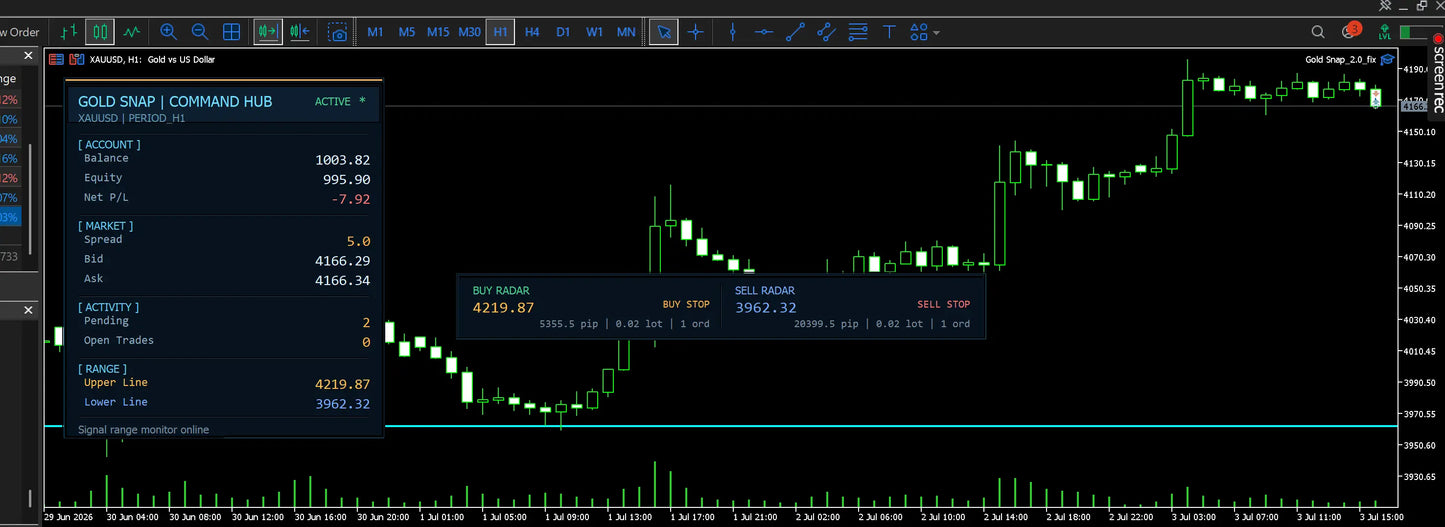Click the GOLD SNAP | COMMAND HUB title

pyautogui.click(x=175, y=102)
